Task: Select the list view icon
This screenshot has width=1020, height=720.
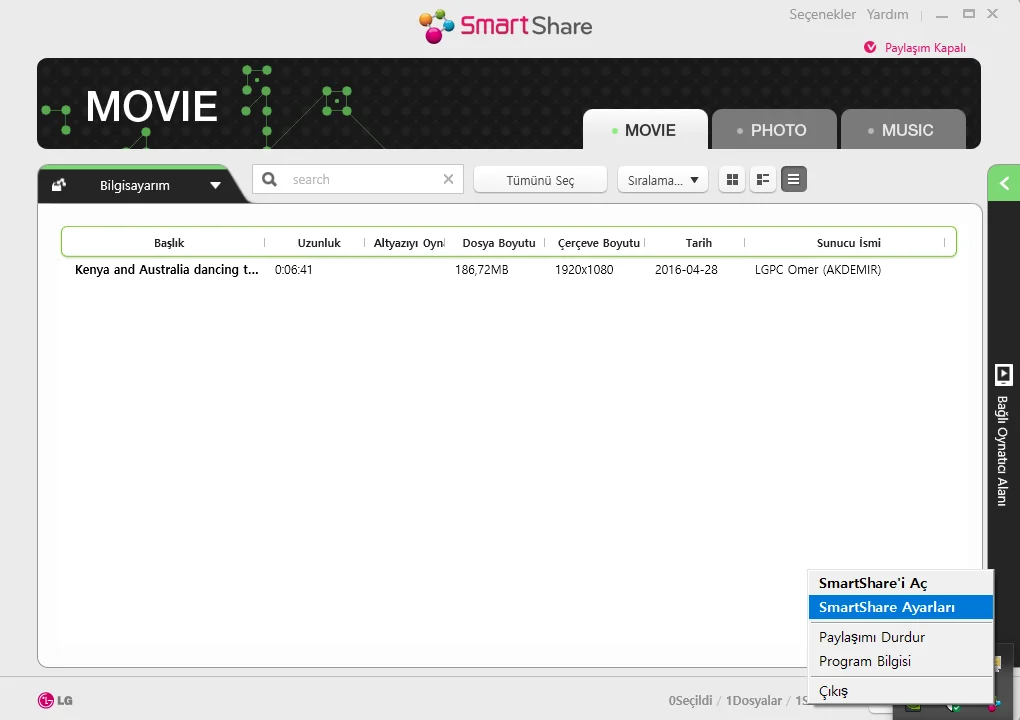Action: 794,180
